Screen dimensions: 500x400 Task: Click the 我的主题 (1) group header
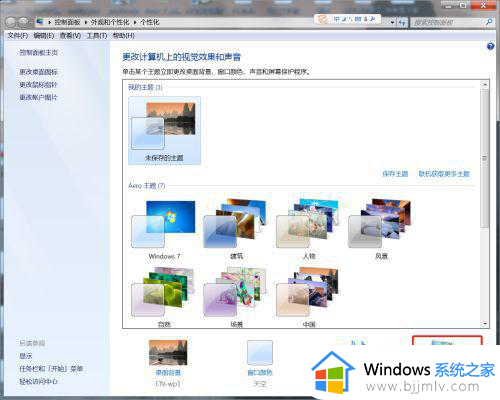[145, 87]
